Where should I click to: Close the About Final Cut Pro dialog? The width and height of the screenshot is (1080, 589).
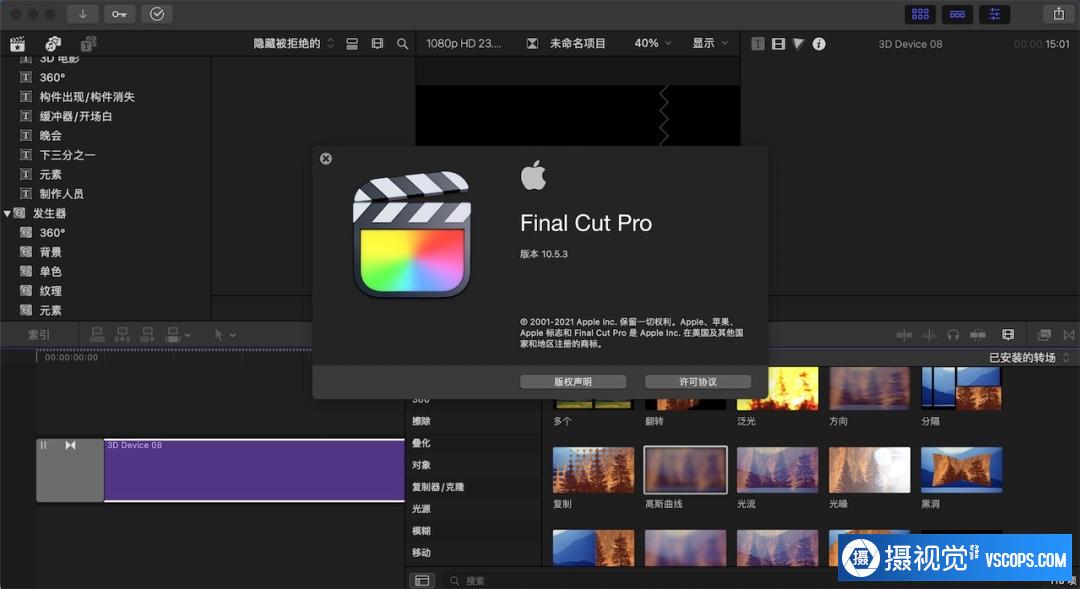[x=326, y=158]
